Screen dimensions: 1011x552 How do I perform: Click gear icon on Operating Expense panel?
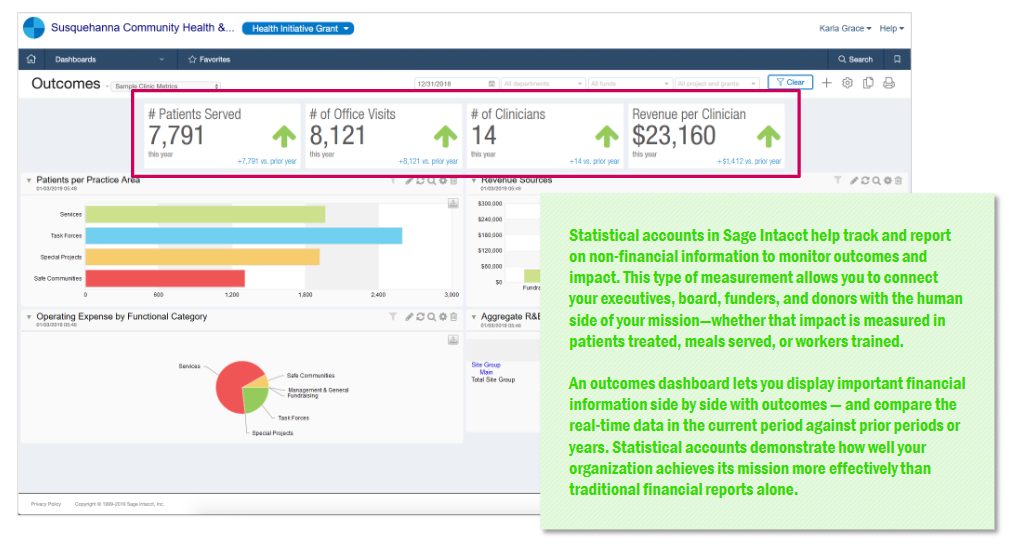tap(443, 317)
